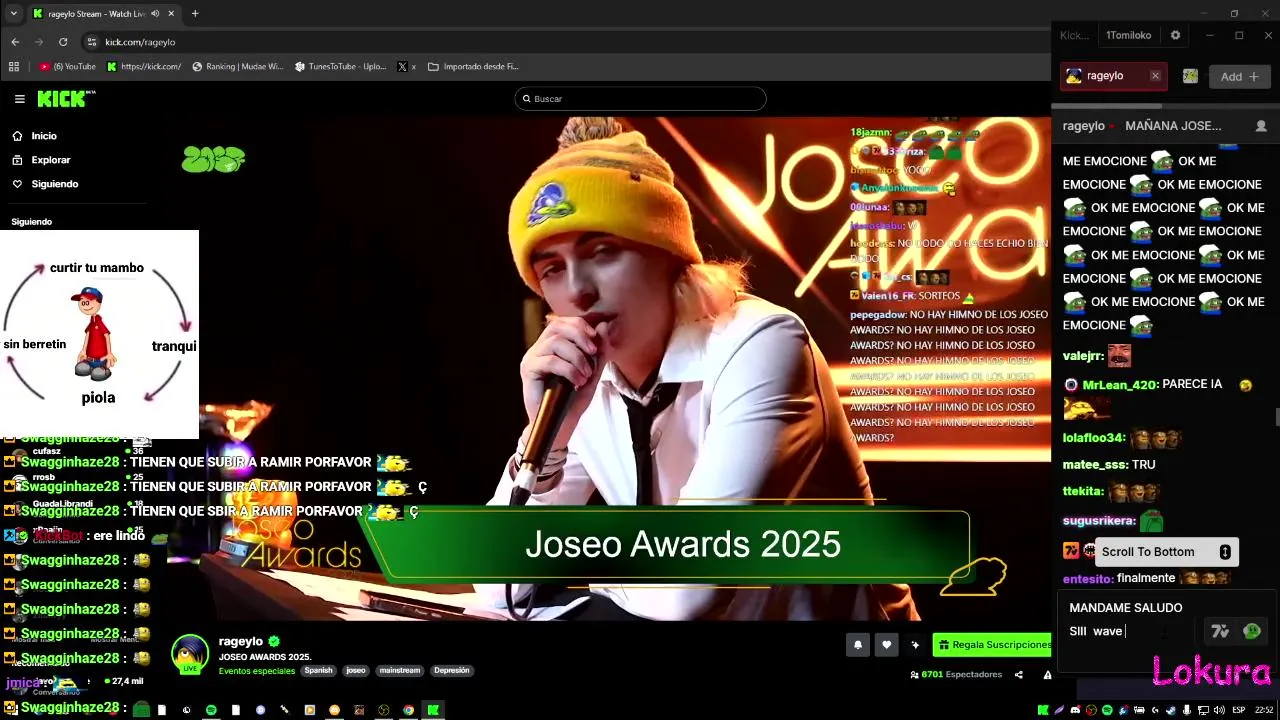This screenshot has height=720, width=1280.
Task: Select the Depresión stream tag
Action: [x=451, y=671]
